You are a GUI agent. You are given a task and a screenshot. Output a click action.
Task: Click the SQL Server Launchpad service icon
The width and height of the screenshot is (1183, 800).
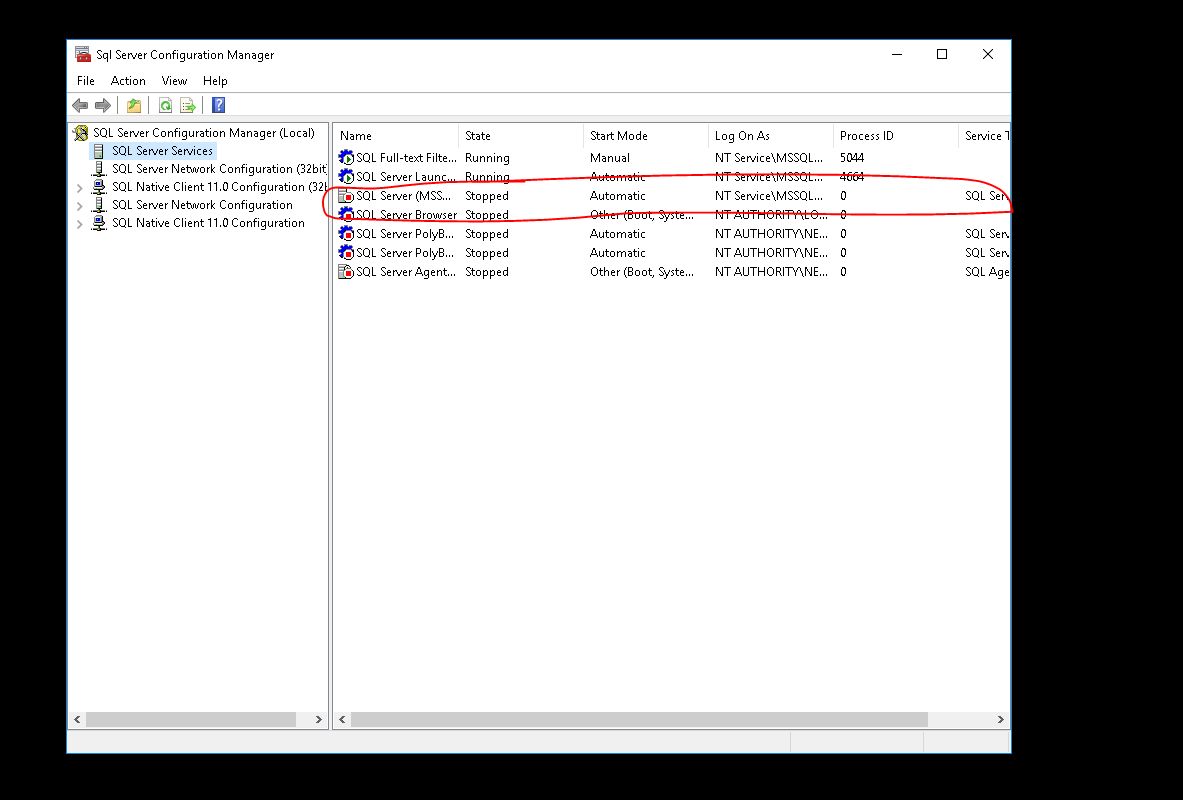click(346, 177)
